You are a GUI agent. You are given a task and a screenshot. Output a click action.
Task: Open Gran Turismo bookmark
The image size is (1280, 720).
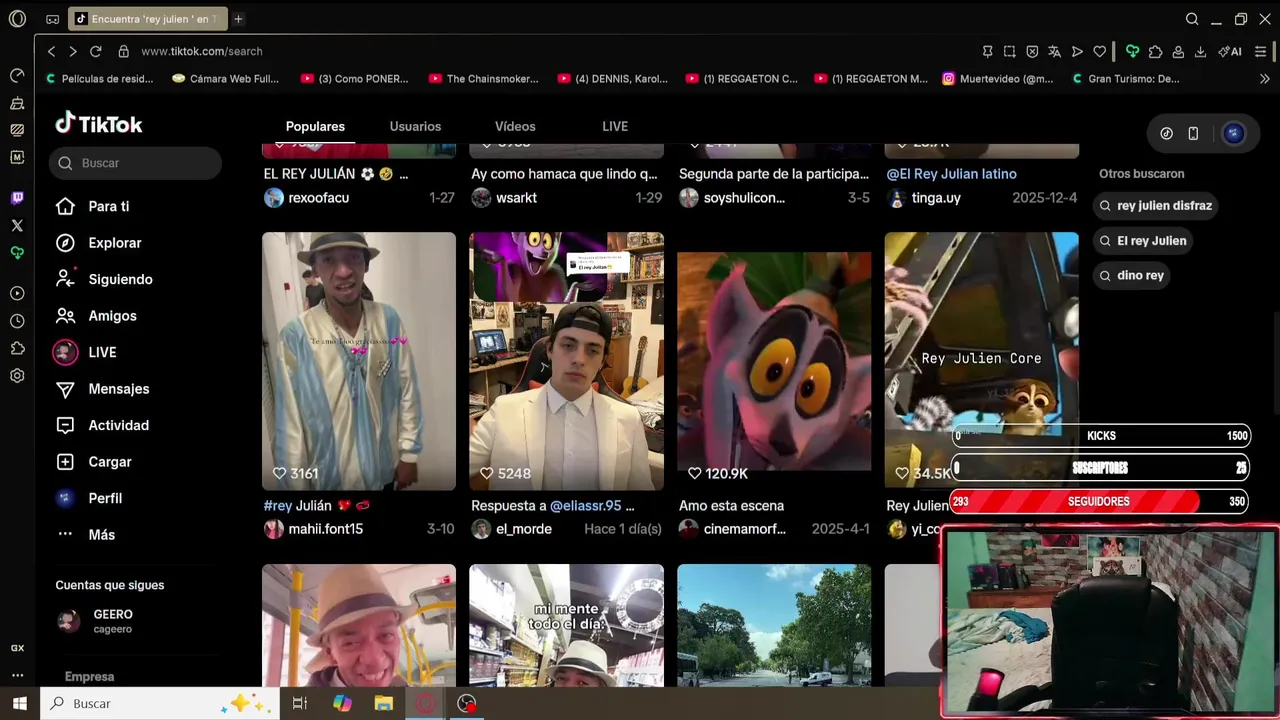tap(1125, 78)
